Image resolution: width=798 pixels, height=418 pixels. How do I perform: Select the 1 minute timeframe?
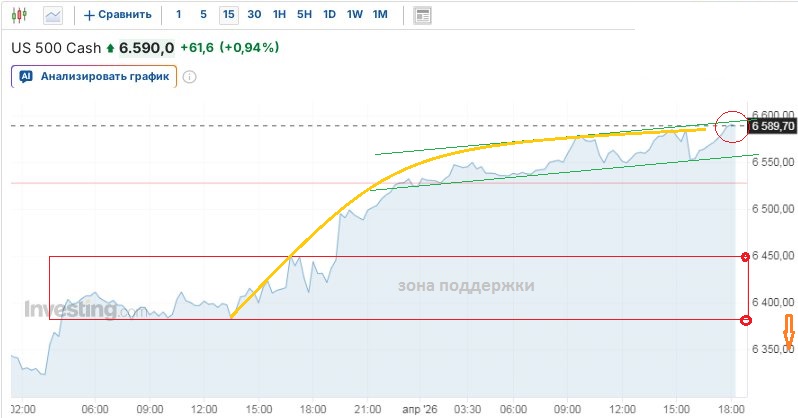[x=179, y=15]
